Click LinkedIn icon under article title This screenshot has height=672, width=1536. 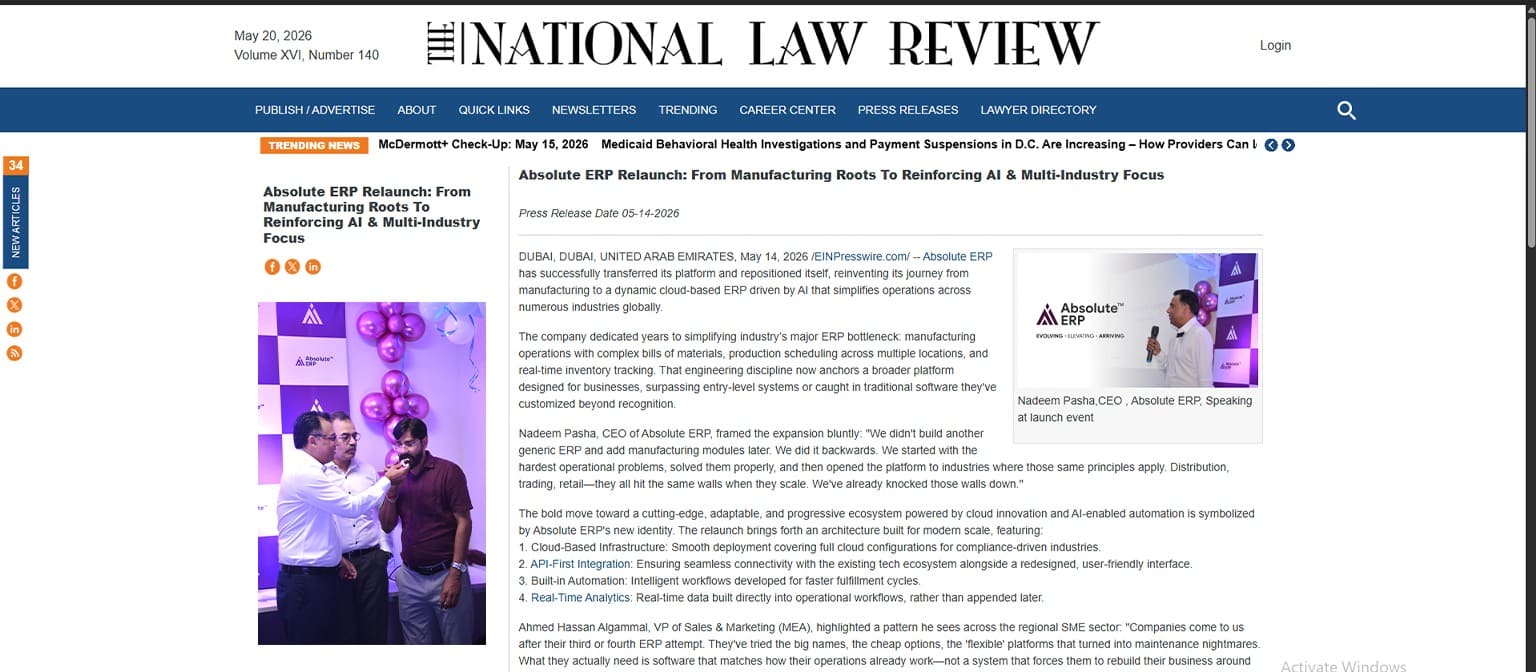313,266
